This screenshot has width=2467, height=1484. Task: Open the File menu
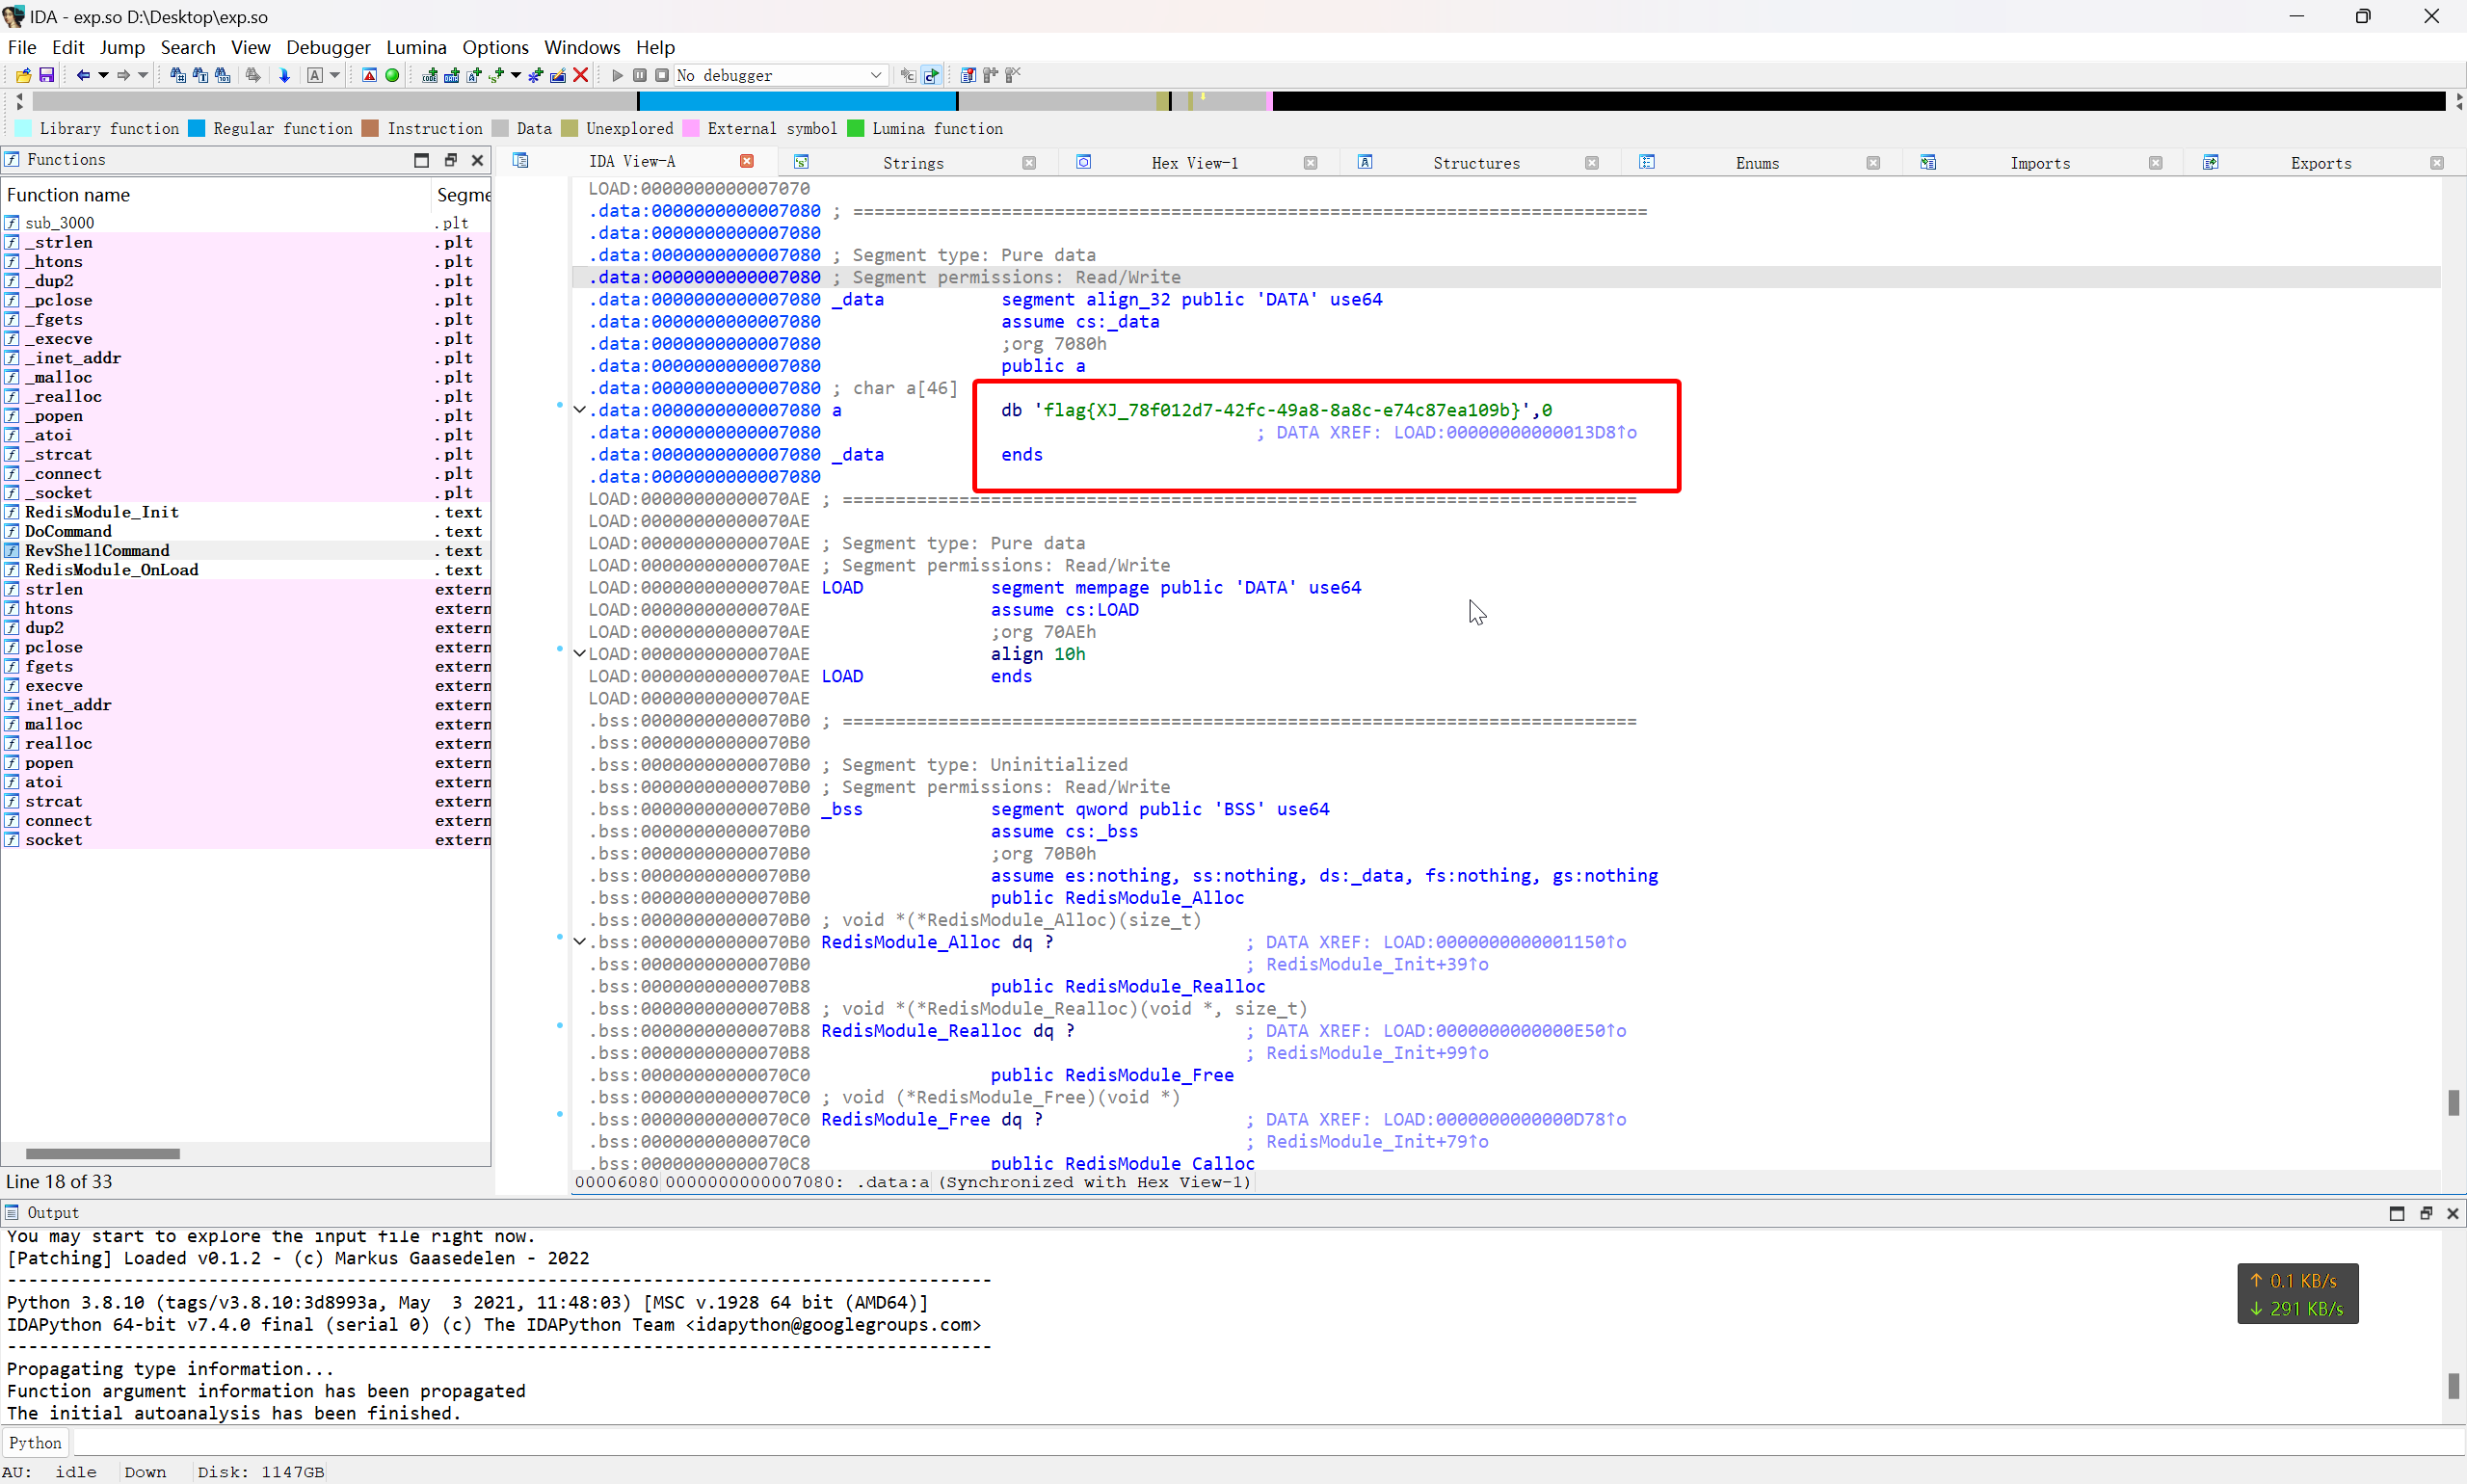[22, 47]
